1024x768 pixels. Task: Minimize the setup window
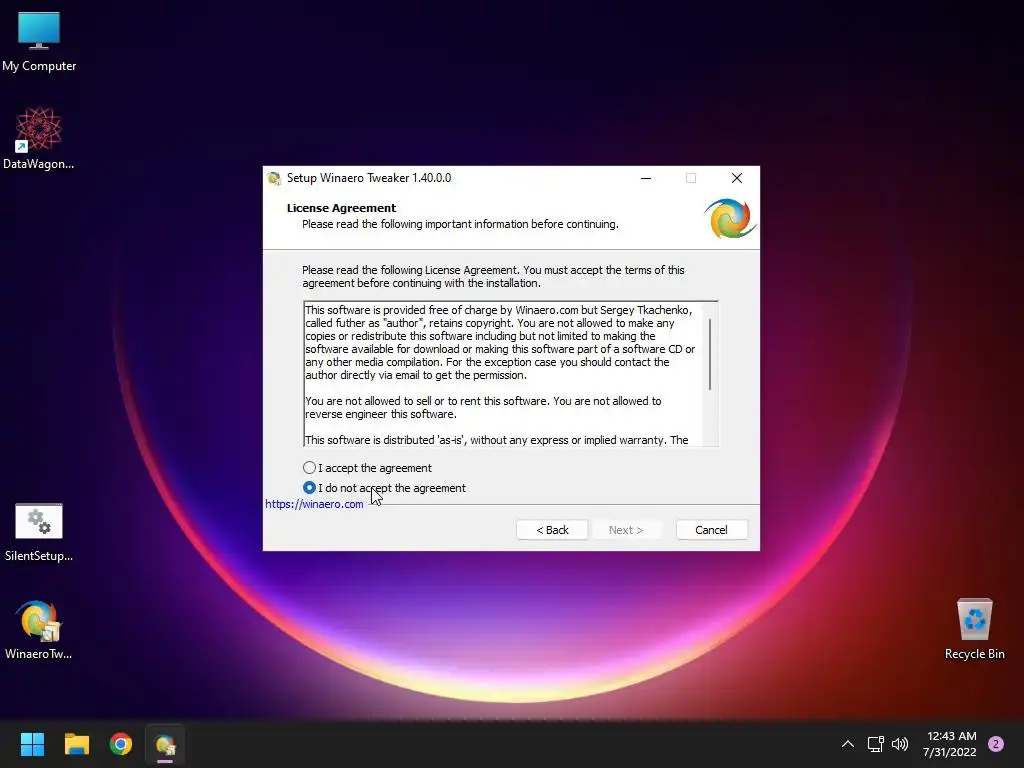(646, 178)
